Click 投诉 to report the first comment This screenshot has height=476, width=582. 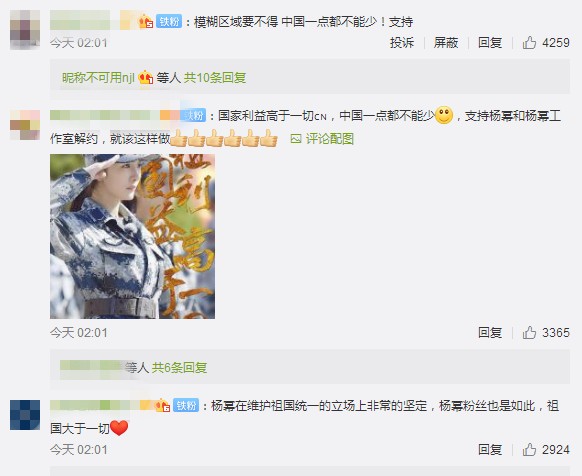[402, 43]
